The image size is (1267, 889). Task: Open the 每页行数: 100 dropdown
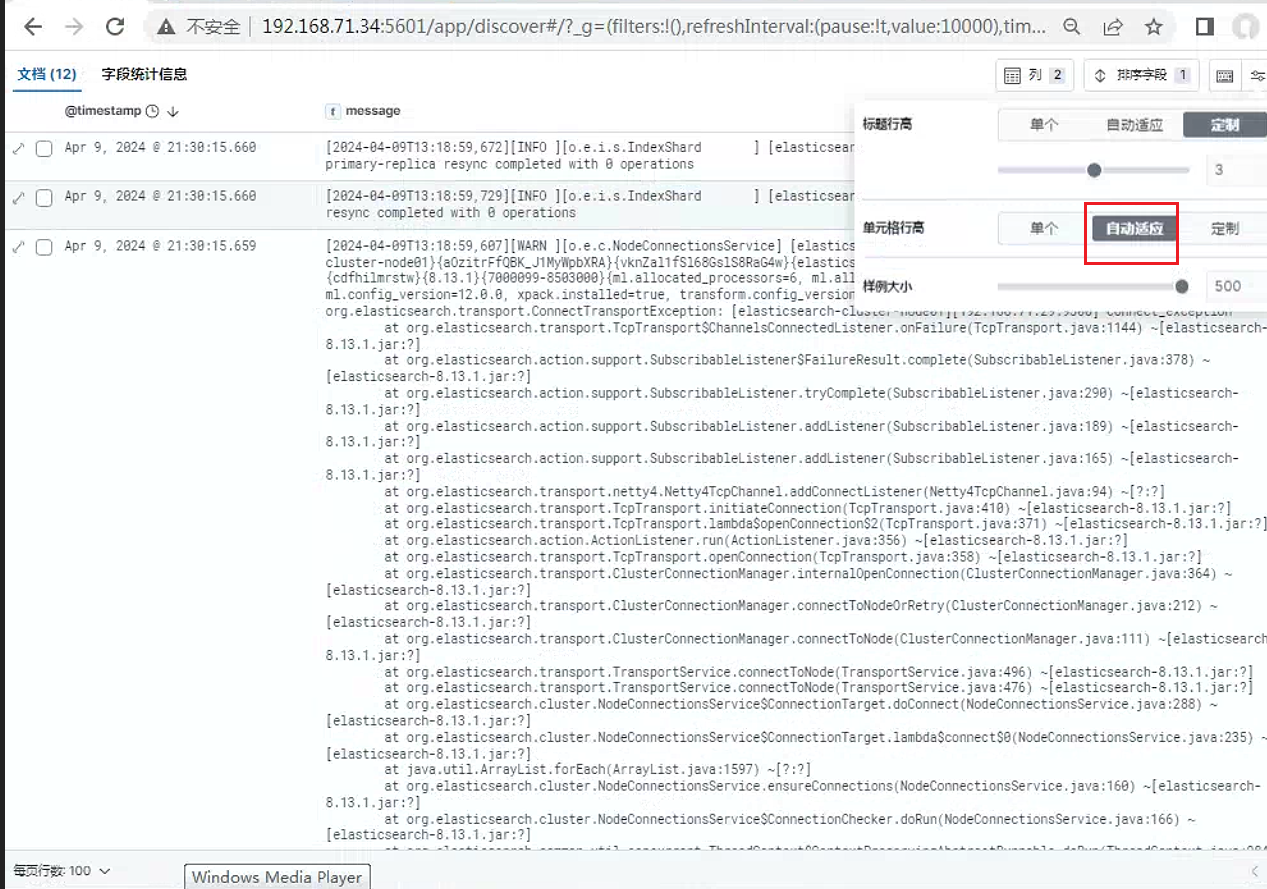tap(61, 871)
